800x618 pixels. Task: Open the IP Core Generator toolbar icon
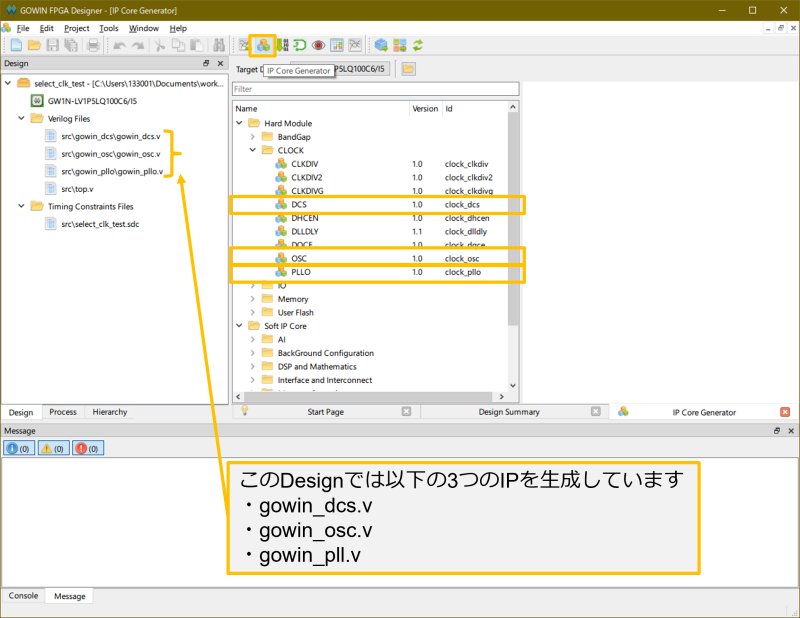coord(263,45)
